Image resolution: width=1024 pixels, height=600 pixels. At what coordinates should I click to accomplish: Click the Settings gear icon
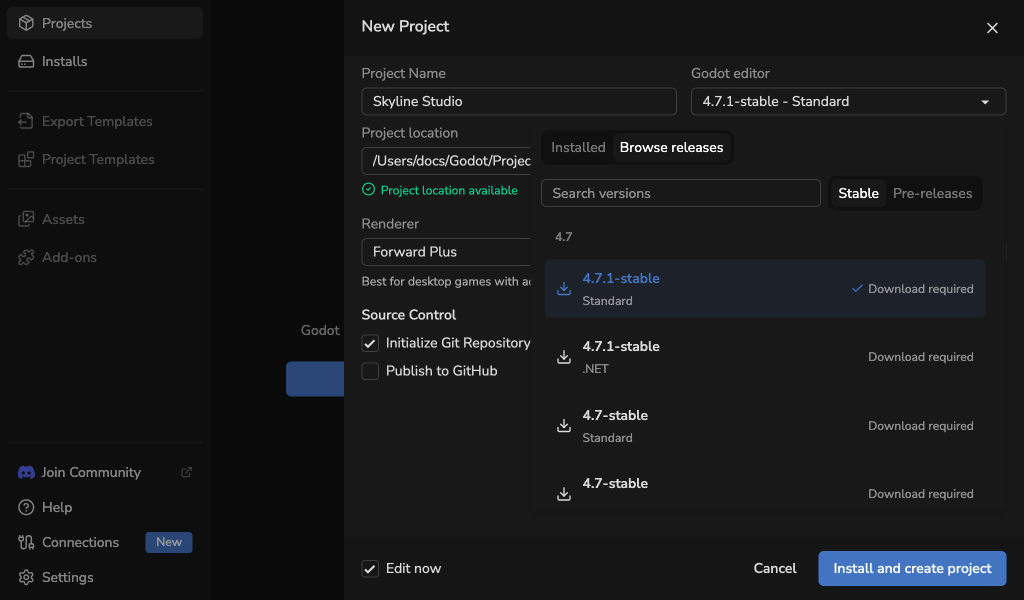[26, 577]
